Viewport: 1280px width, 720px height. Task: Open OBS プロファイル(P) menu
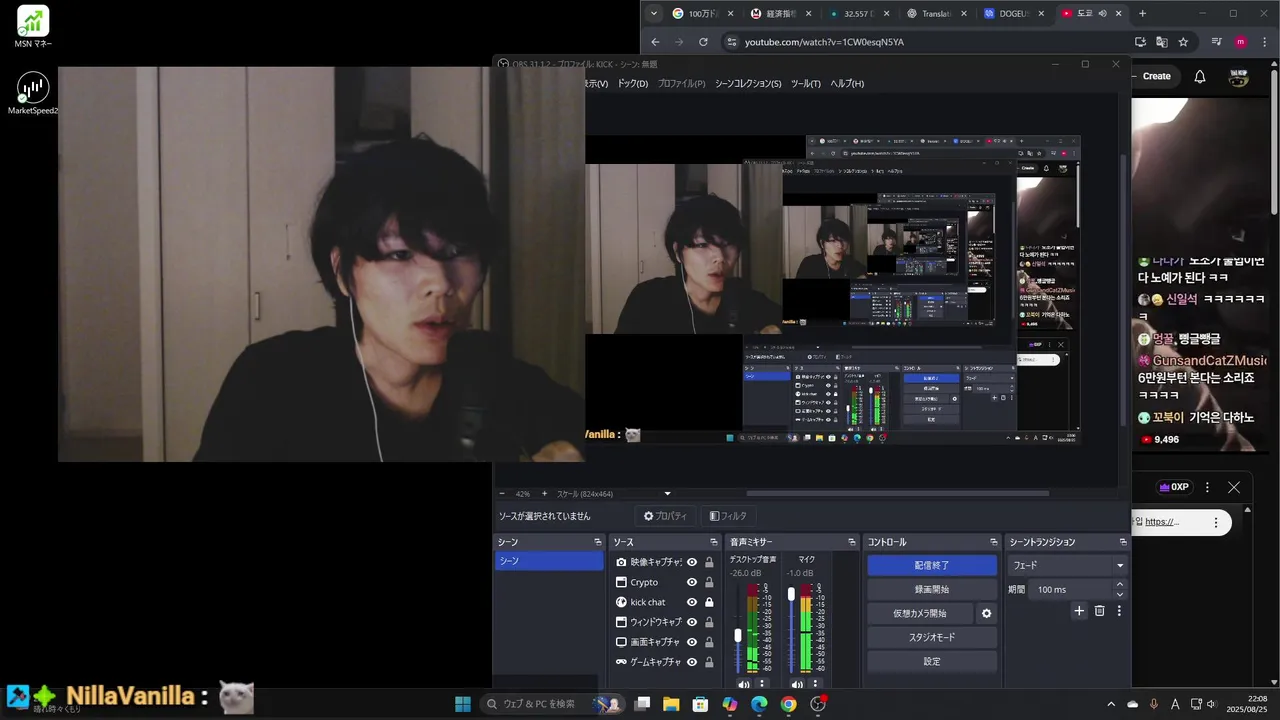coord(681,84)
